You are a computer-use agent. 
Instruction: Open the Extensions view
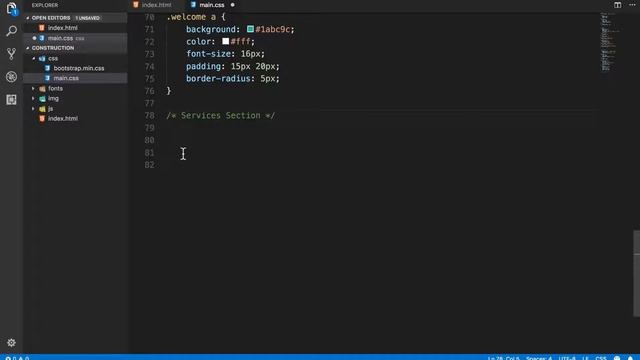11,100
